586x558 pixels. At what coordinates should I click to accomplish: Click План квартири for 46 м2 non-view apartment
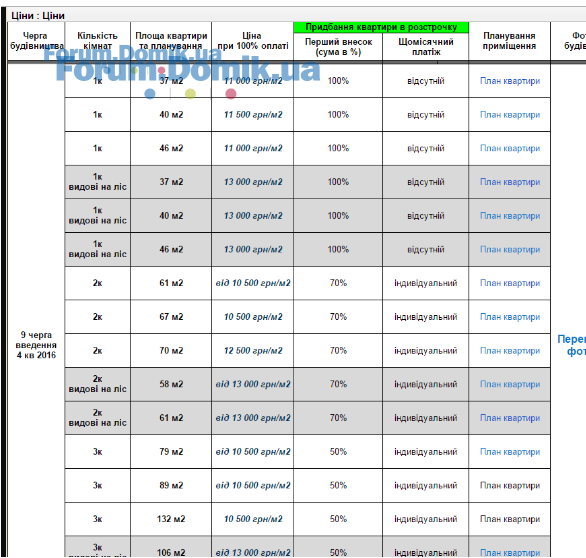click(510, 148)
